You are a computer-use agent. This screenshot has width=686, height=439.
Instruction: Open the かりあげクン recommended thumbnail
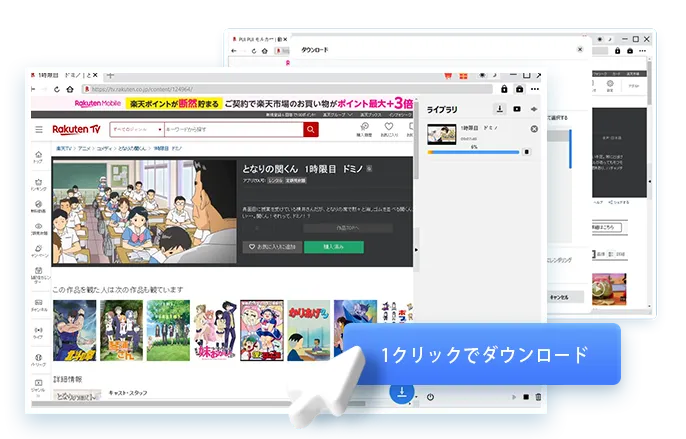pyautogui.click(x=308, y=330)
